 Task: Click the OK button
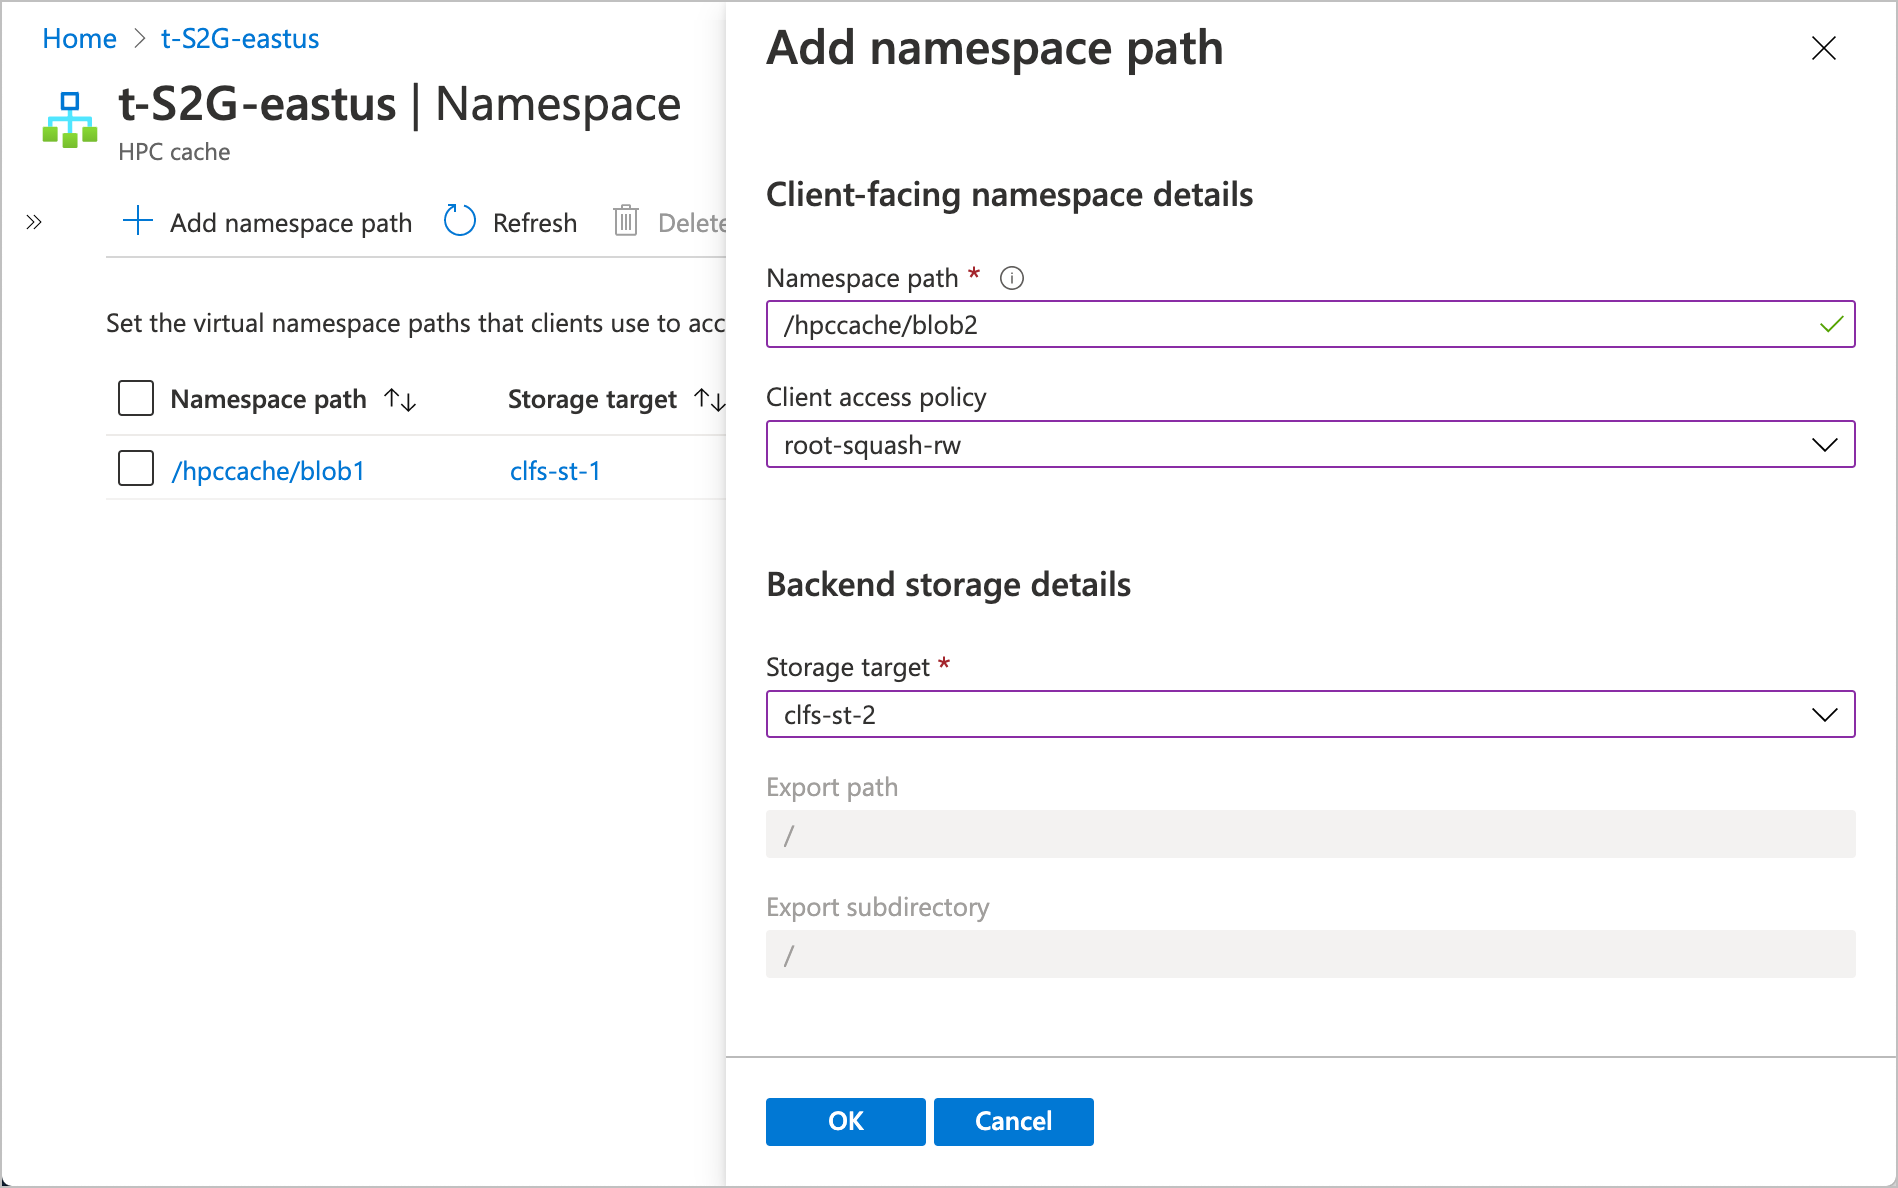pyautogui.click(x=845, y=1121)
